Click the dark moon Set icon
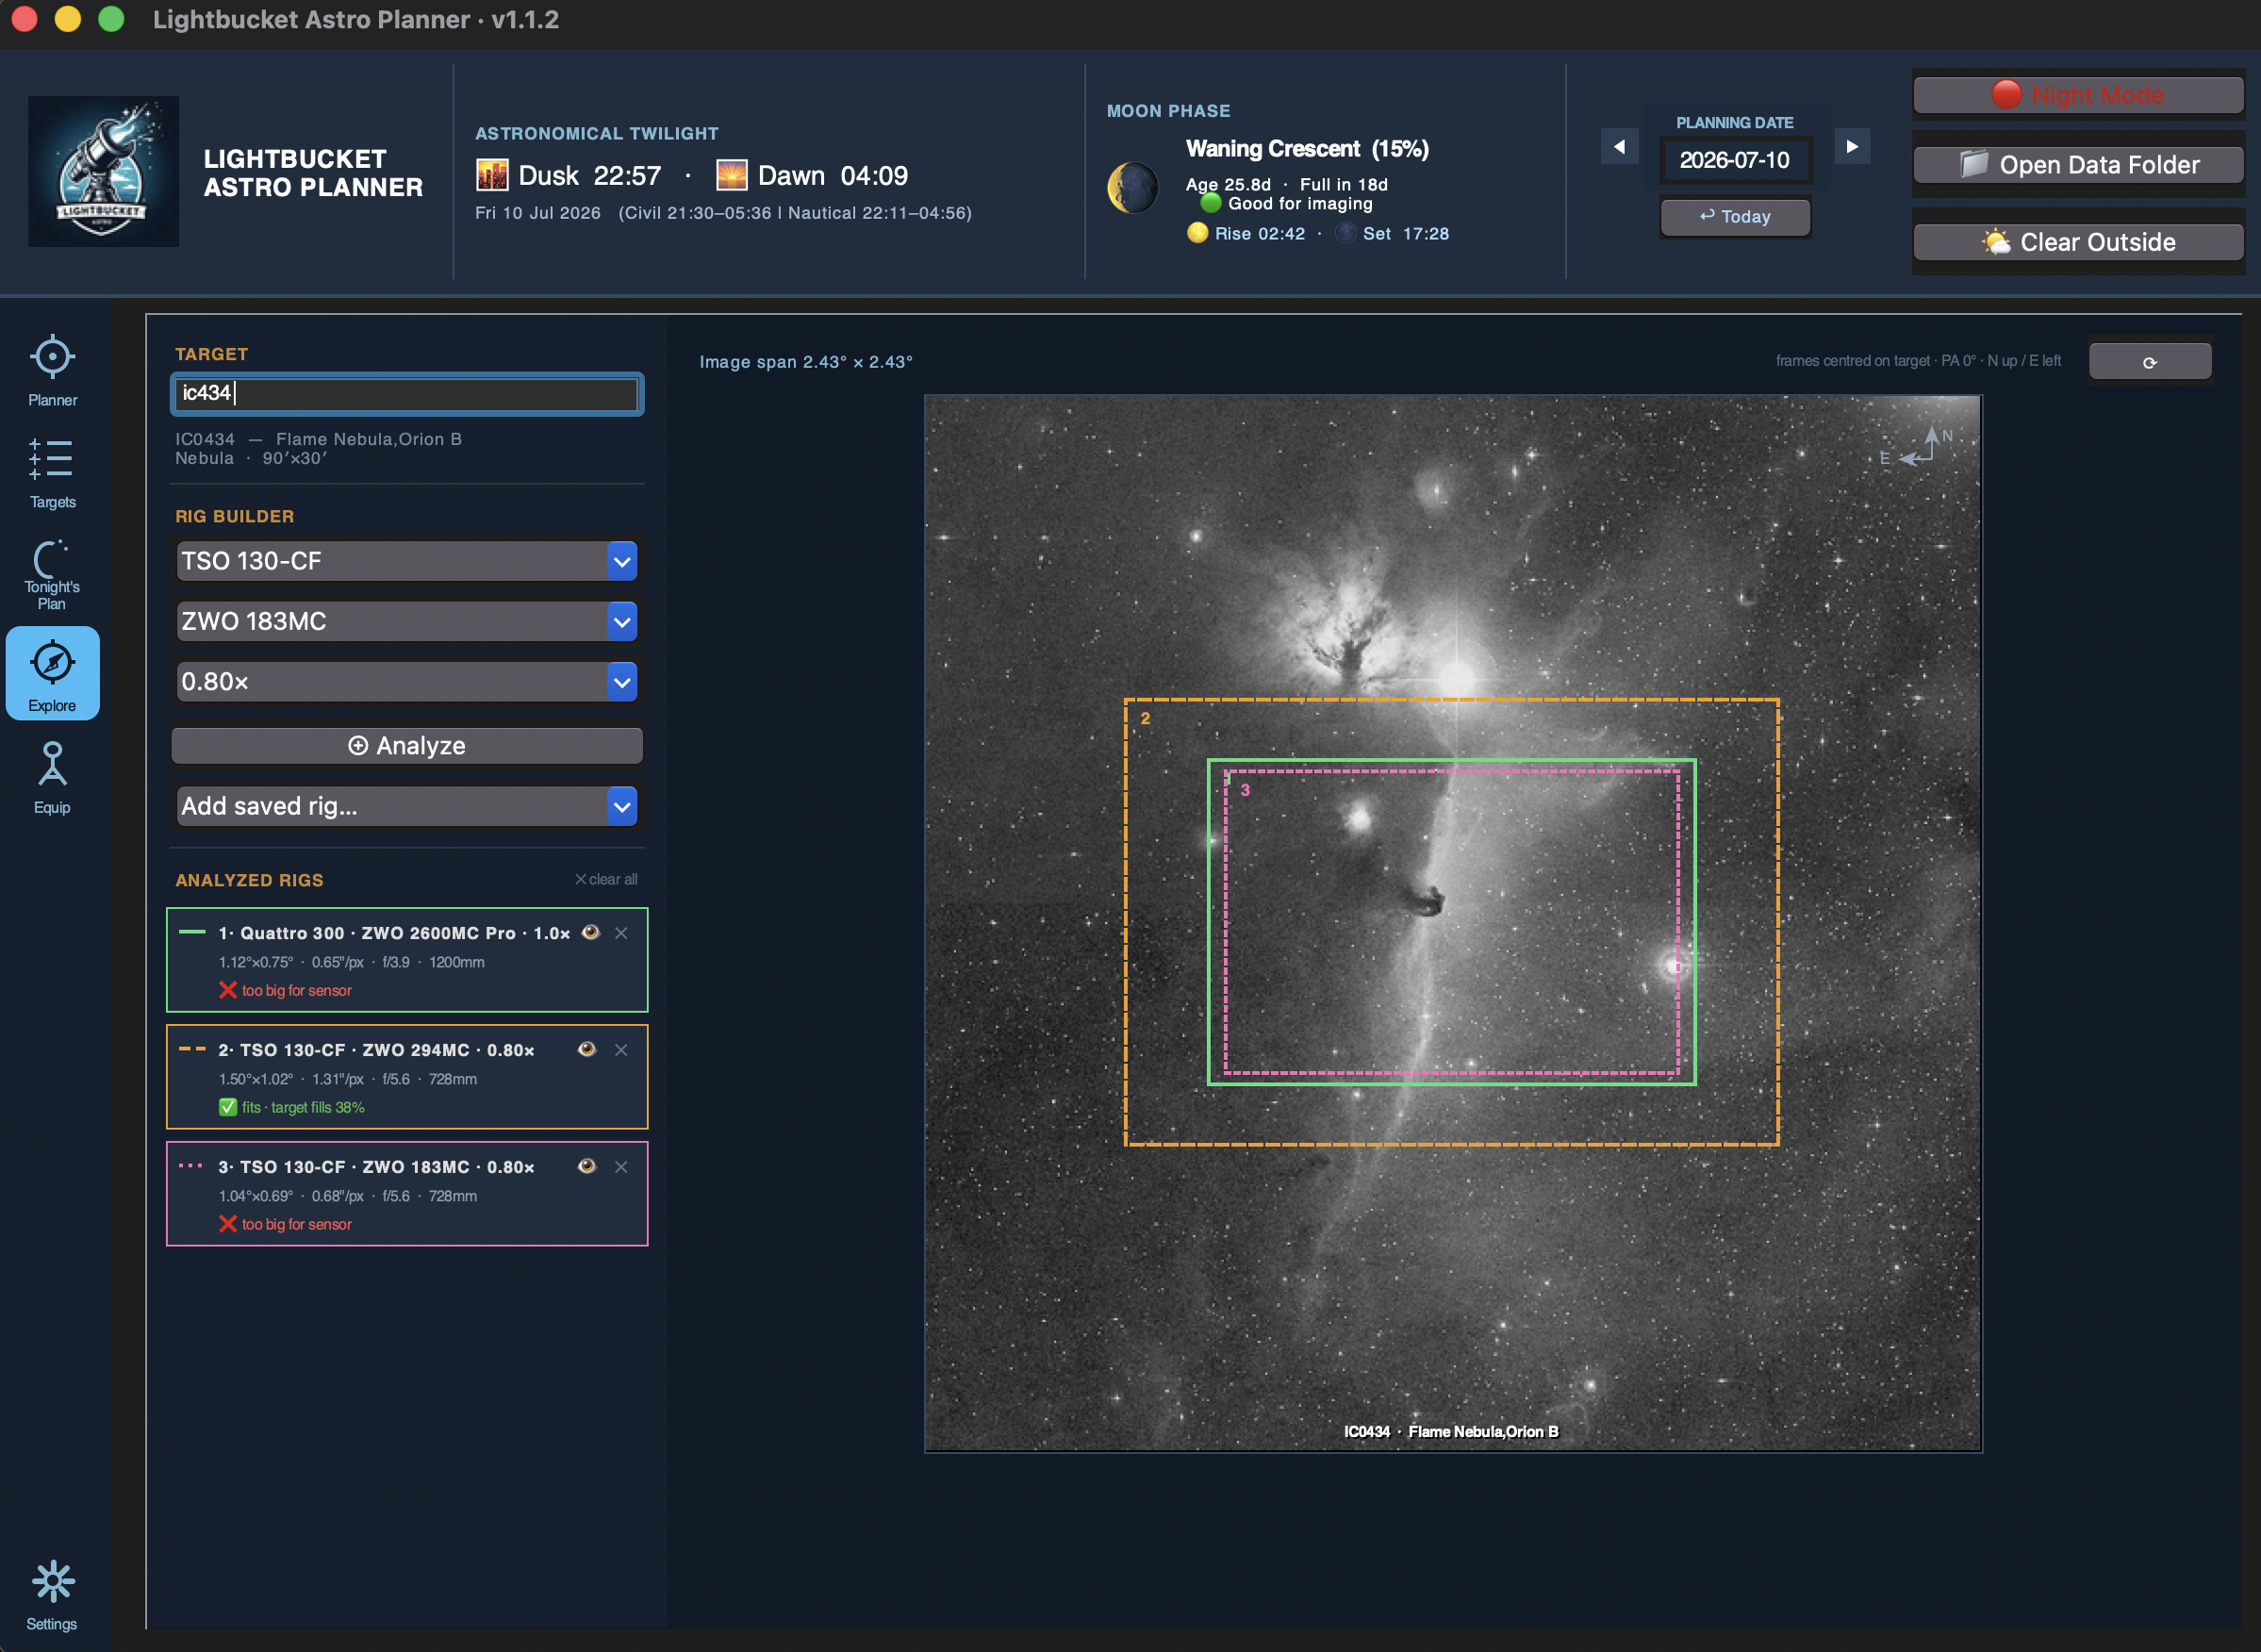The image size is (2261, 1652). (x=1346, y=233)
